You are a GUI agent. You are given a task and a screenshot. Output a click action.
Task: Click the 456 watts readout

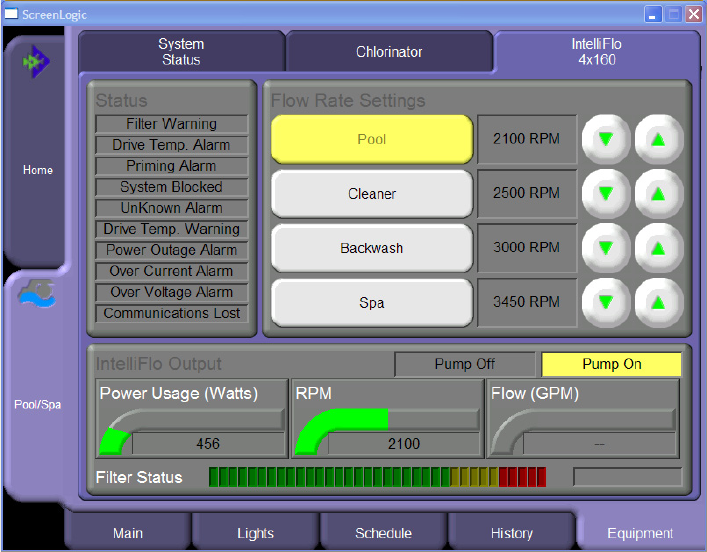[x=208, y=444]
